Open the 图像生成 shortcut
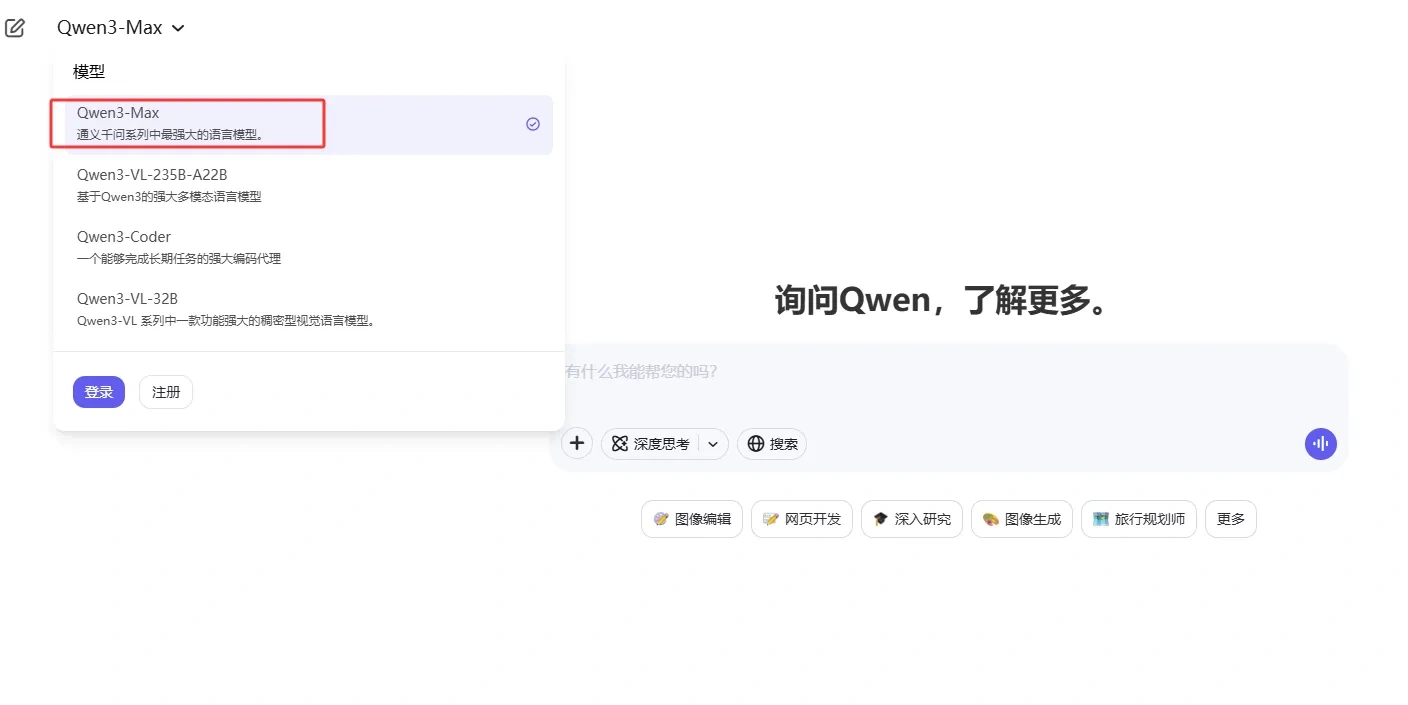This screenshot has height=705, width=1408. pos(1021,518)
